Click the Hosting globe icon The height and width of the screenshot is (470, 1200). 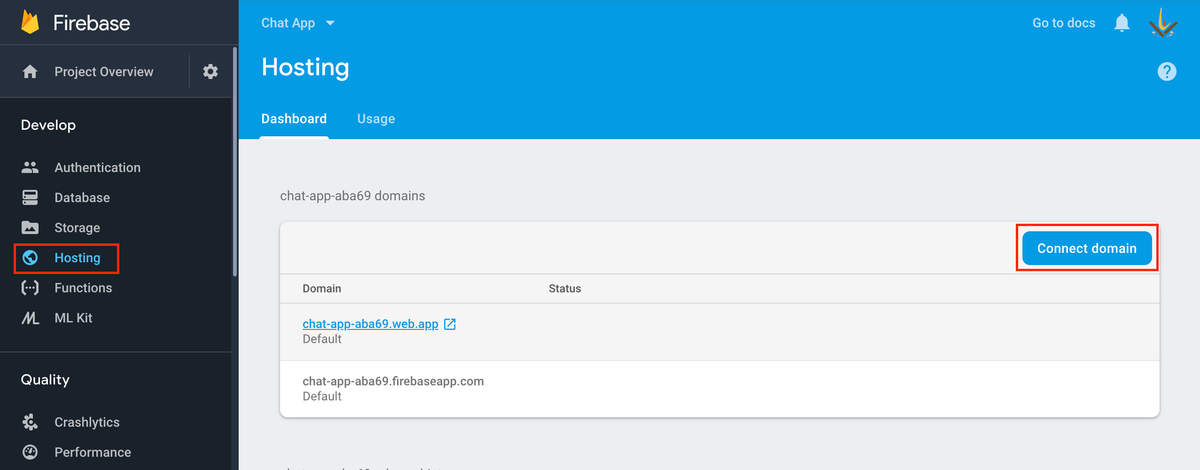coord(30,258)
